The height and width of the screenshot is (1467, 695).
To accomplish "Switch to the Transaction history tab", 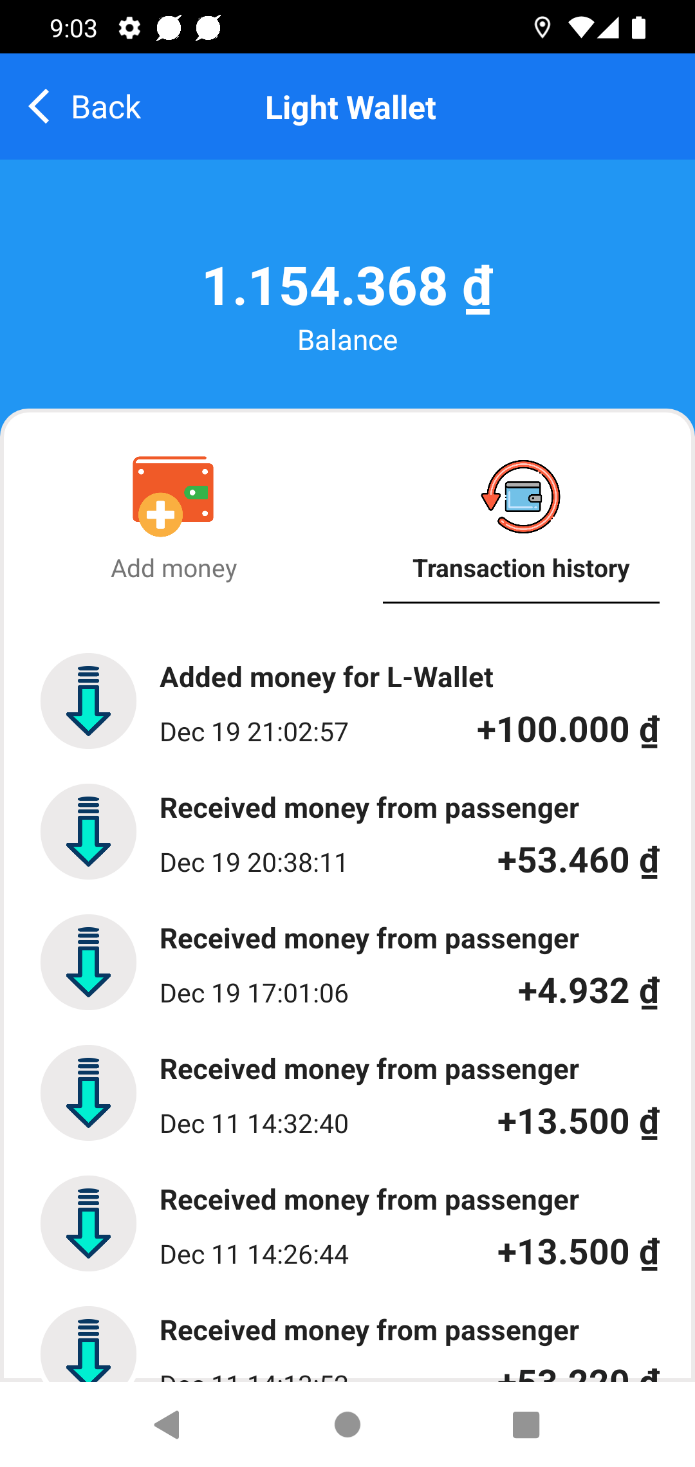I will click(x=520, y=567).
